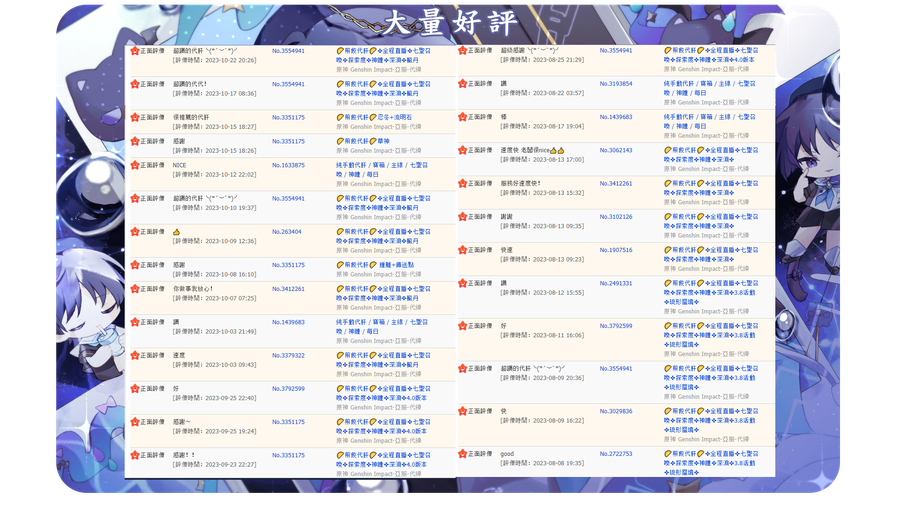Open order link No.3102126

616,217
